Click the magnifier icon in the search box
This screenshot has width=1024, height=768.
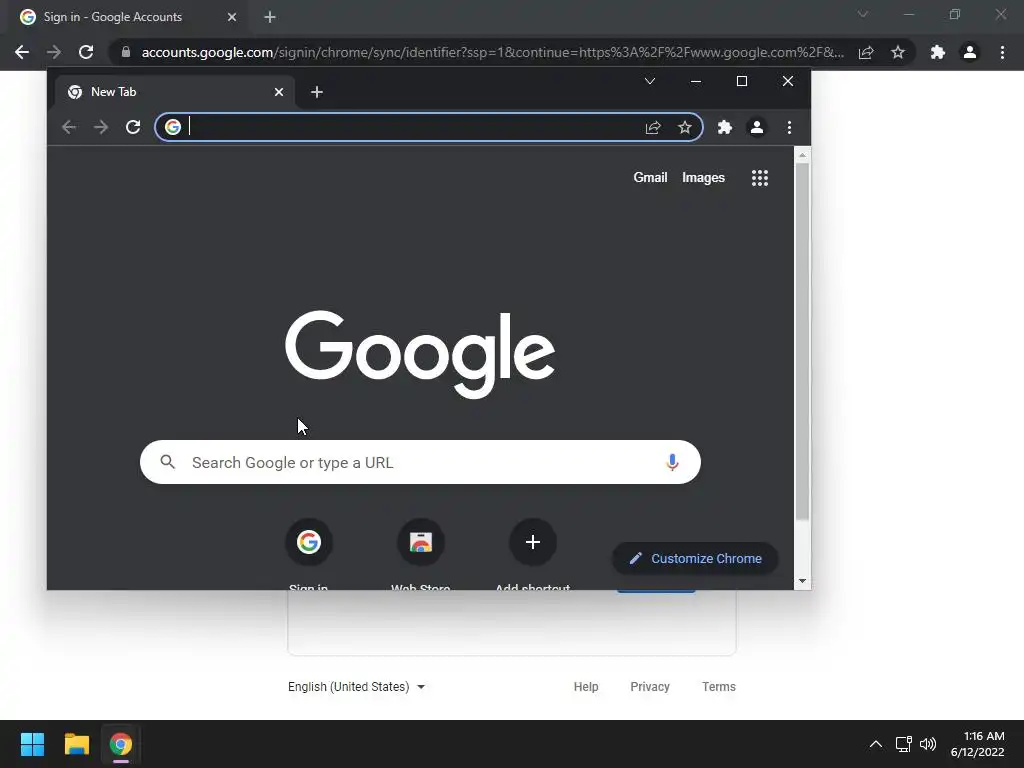pyautogui.click(x=168, y=462)
